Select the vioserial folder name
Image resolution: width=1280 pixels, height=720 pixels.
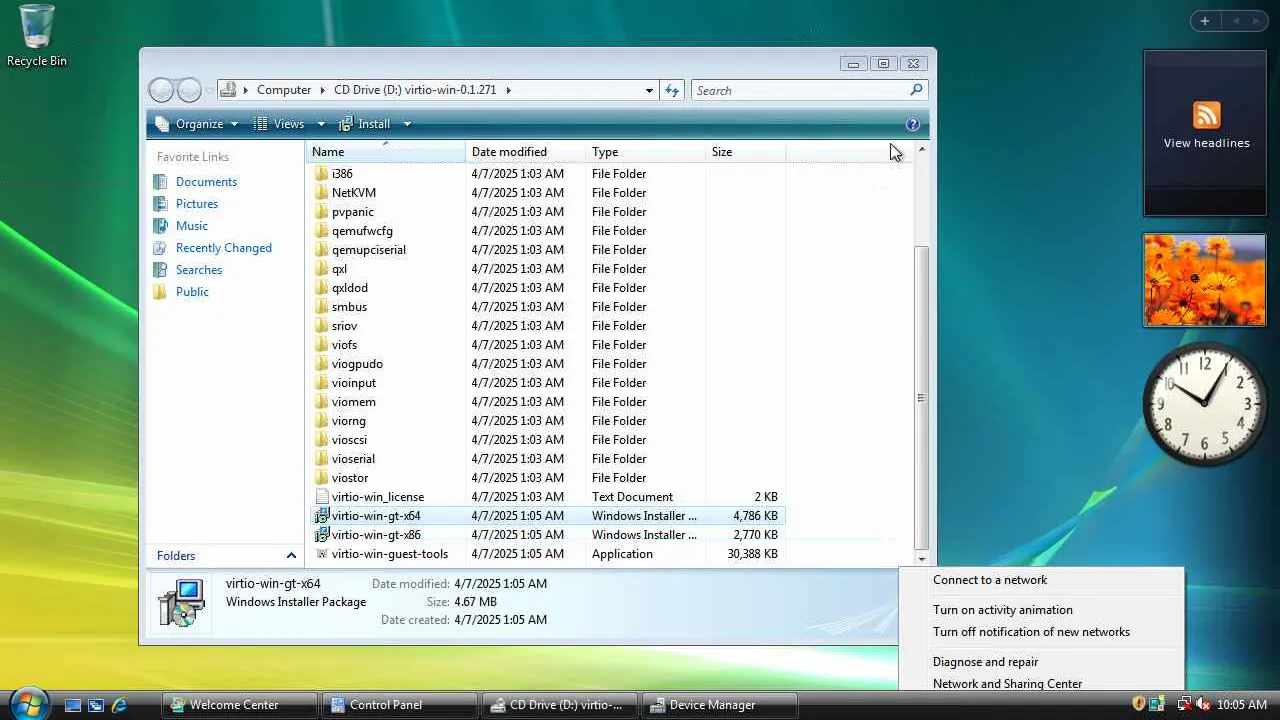point(353,459)
